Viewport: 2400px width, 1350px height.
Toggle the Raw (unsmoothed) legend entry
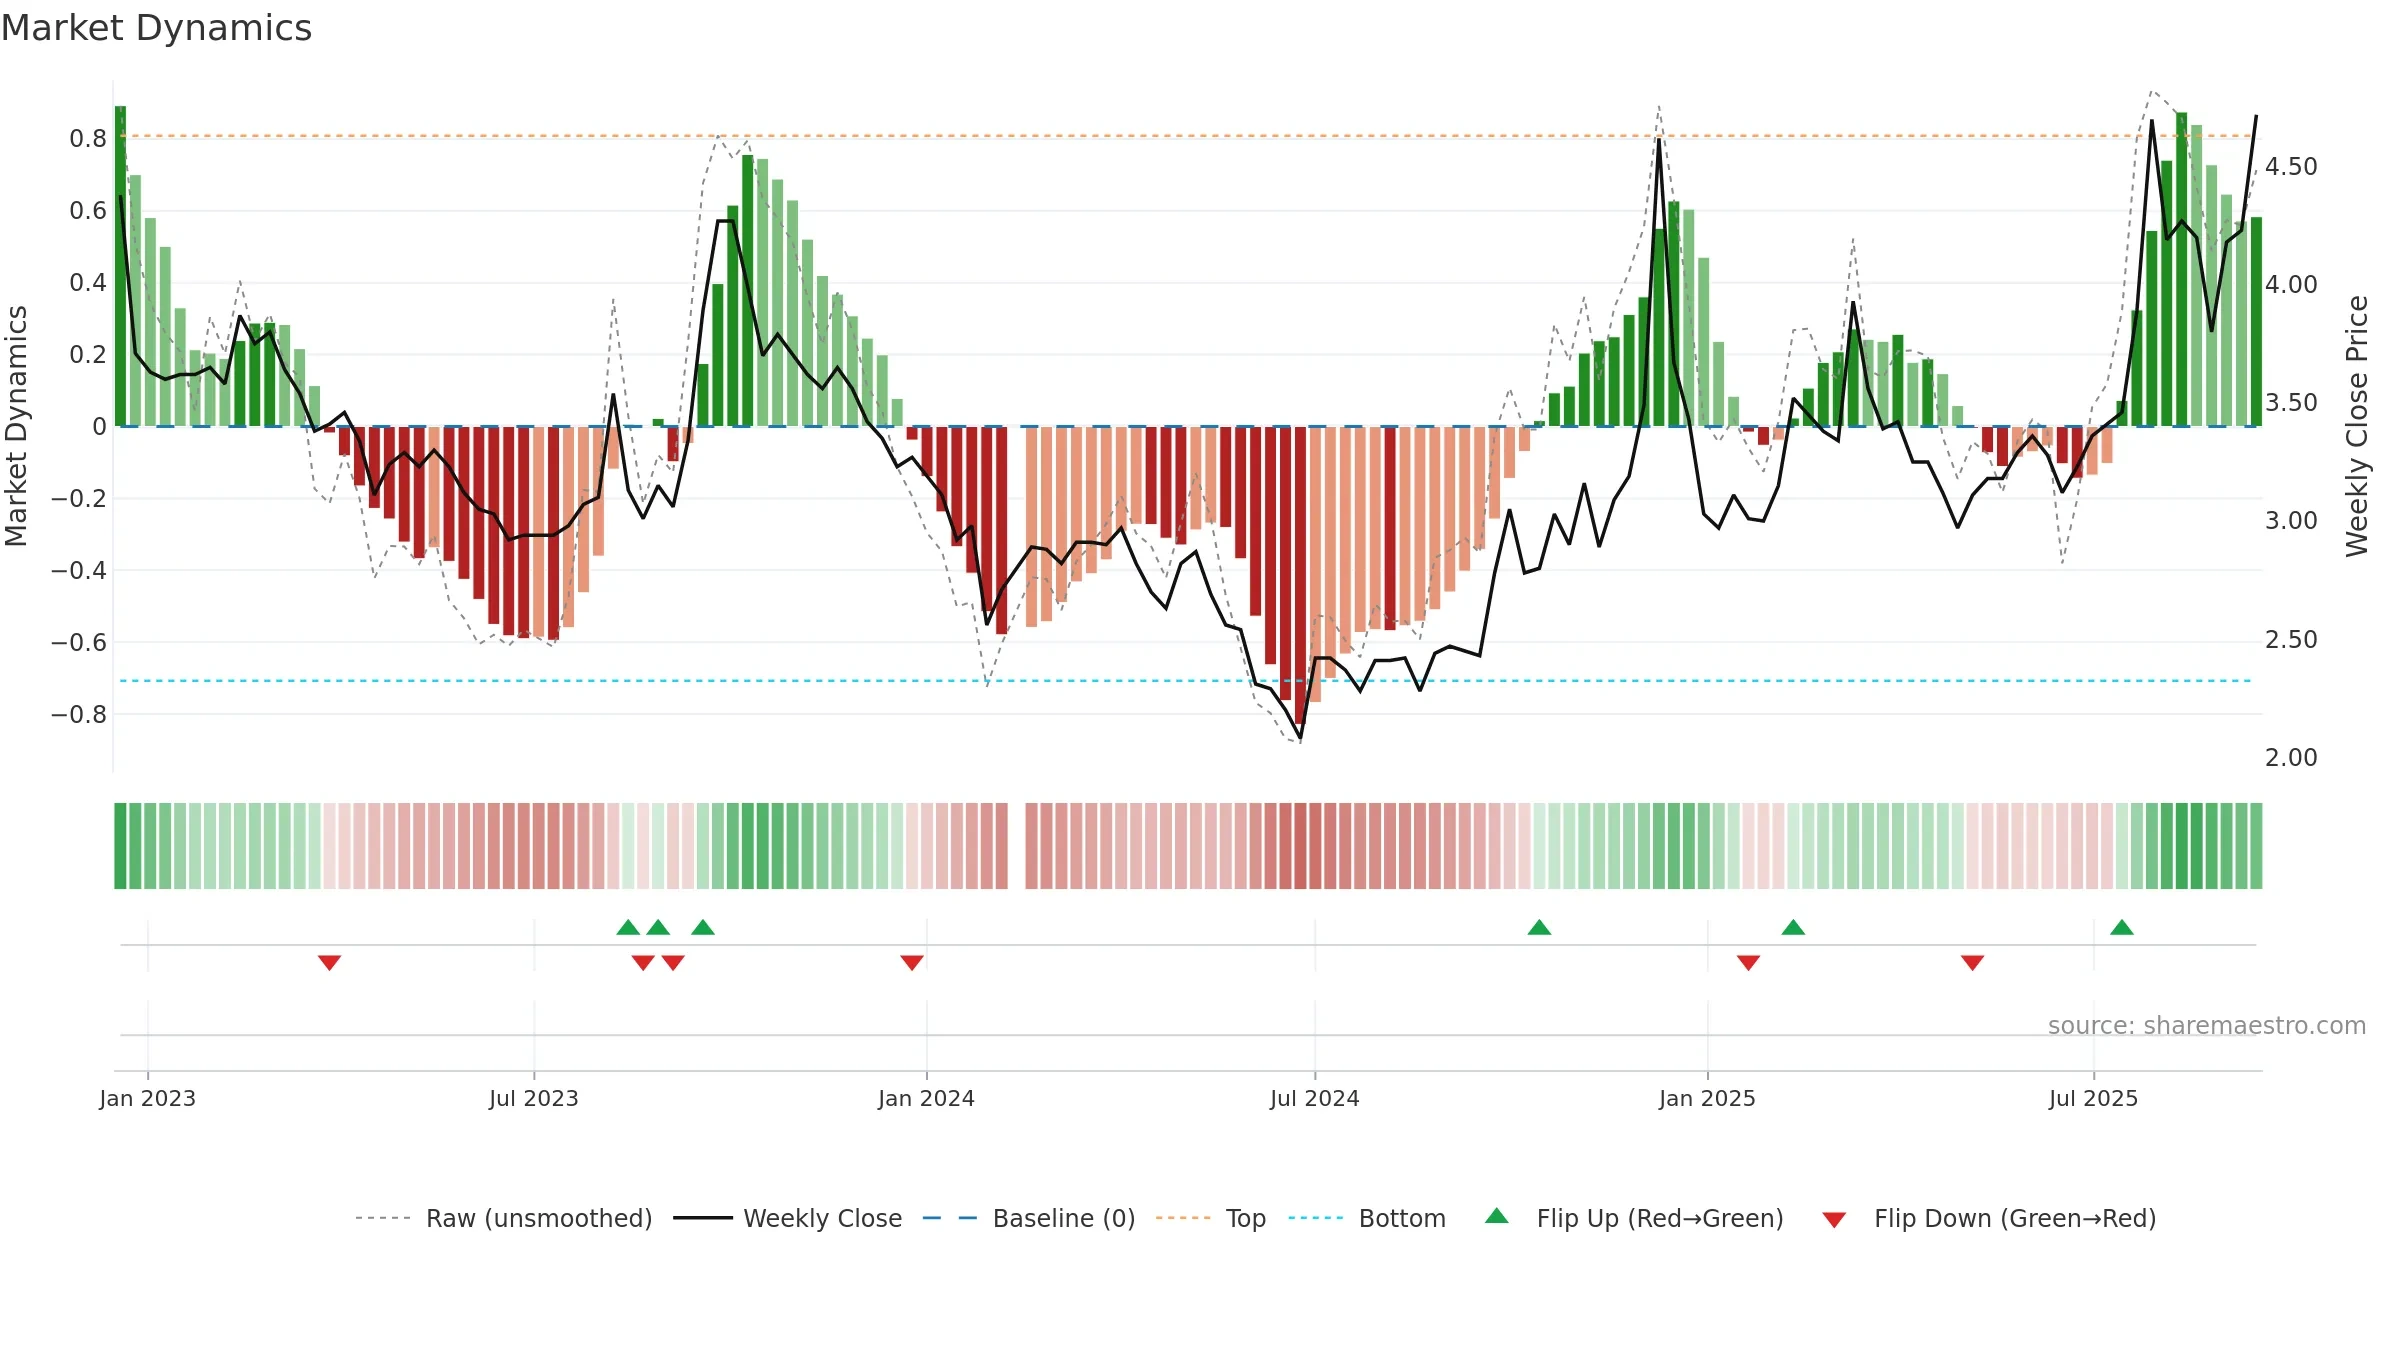pyautogui.click(x=503, y=1218)
